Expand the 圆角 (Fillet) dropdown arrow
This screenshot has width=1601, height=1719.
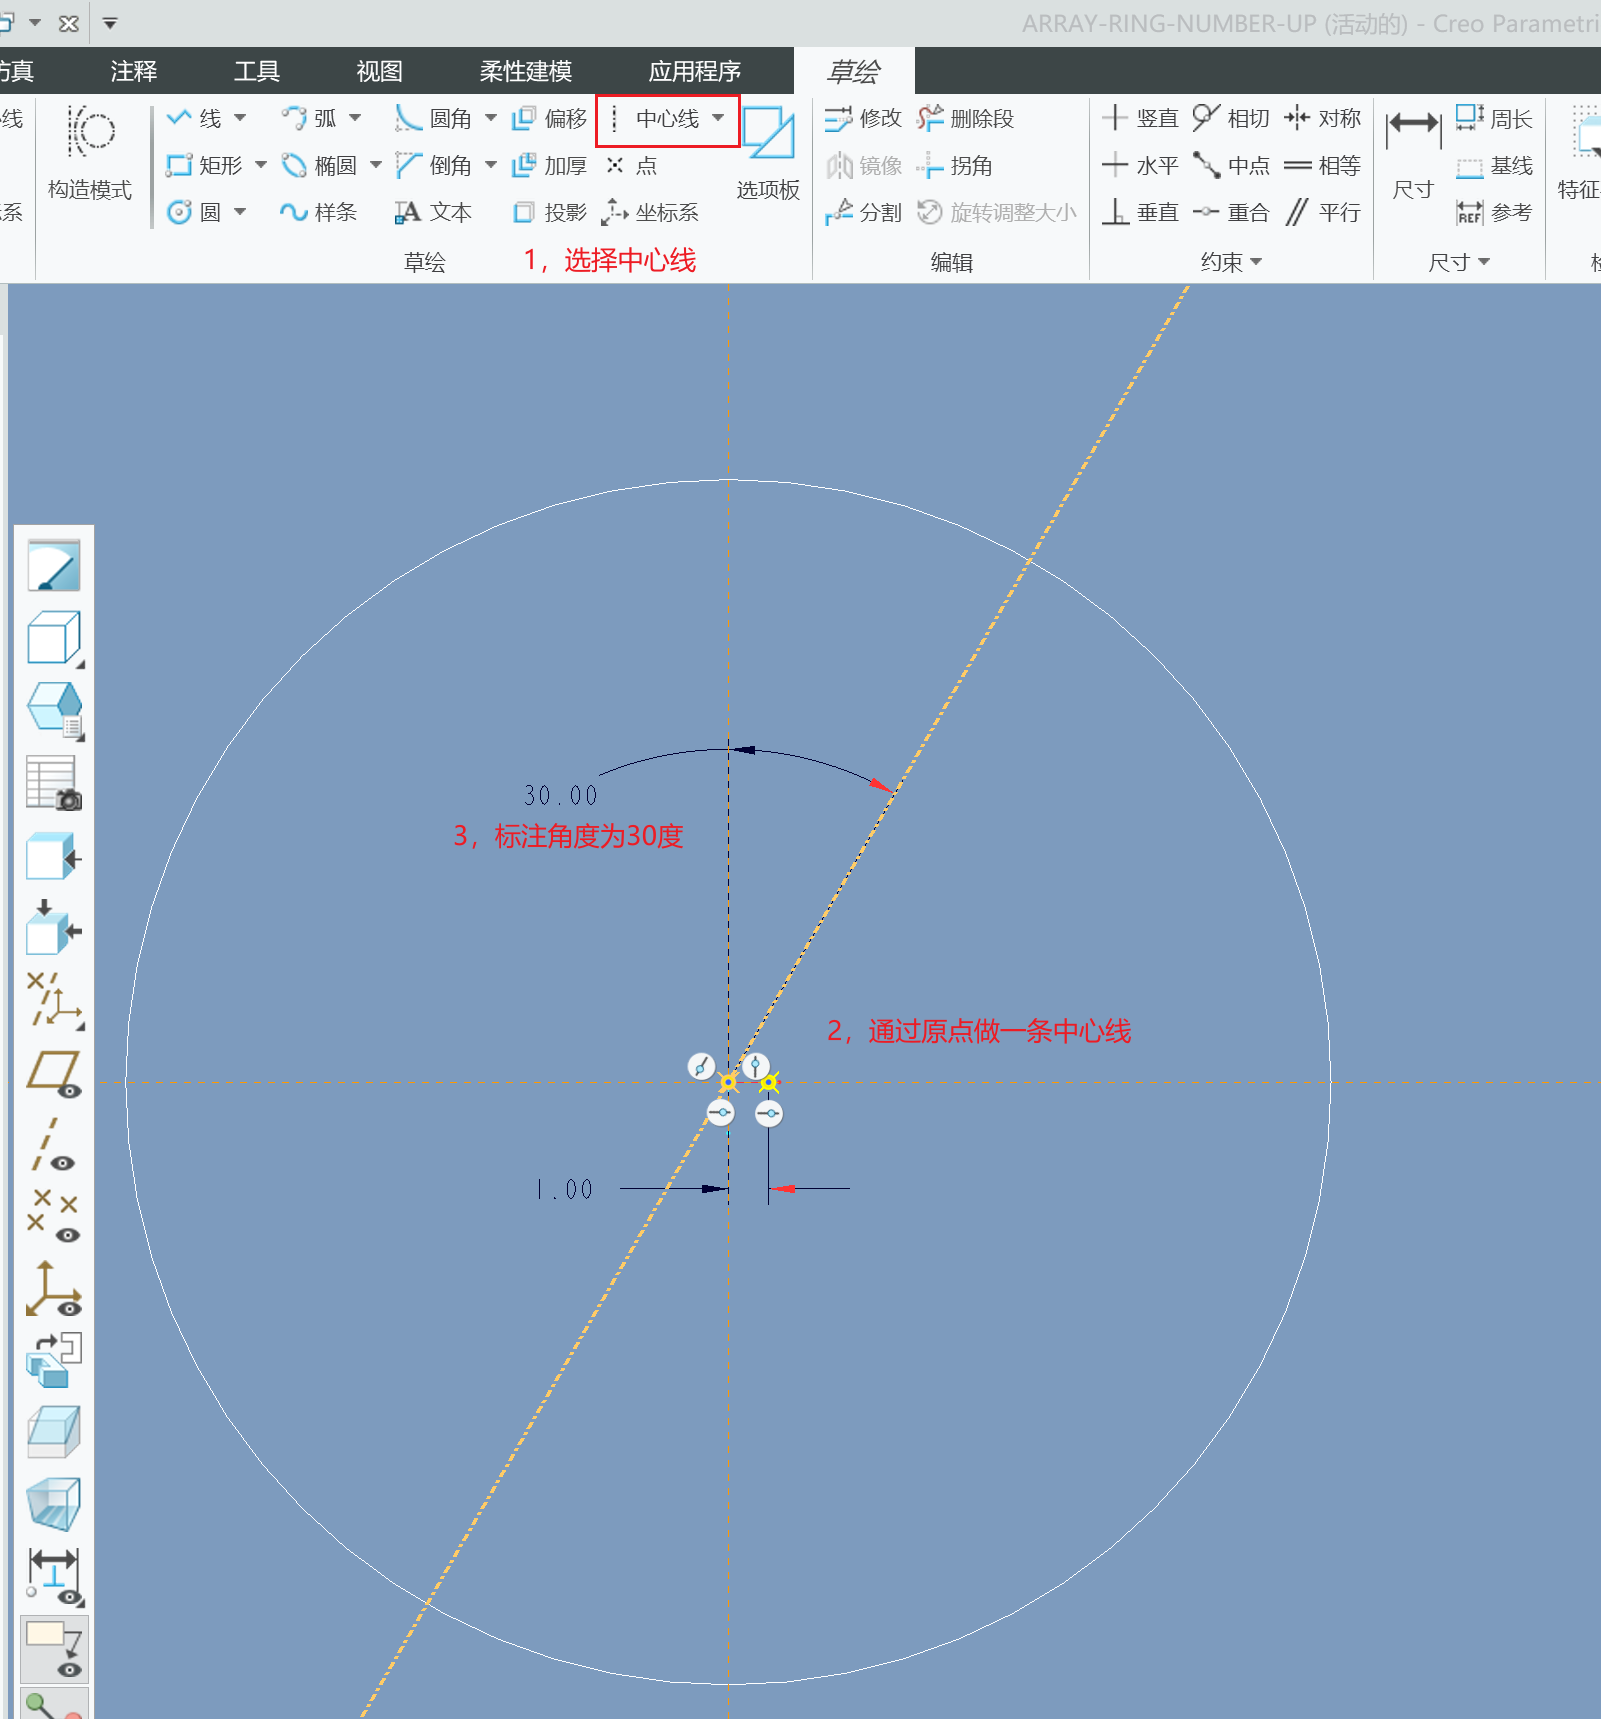click(x=491, y=118)
